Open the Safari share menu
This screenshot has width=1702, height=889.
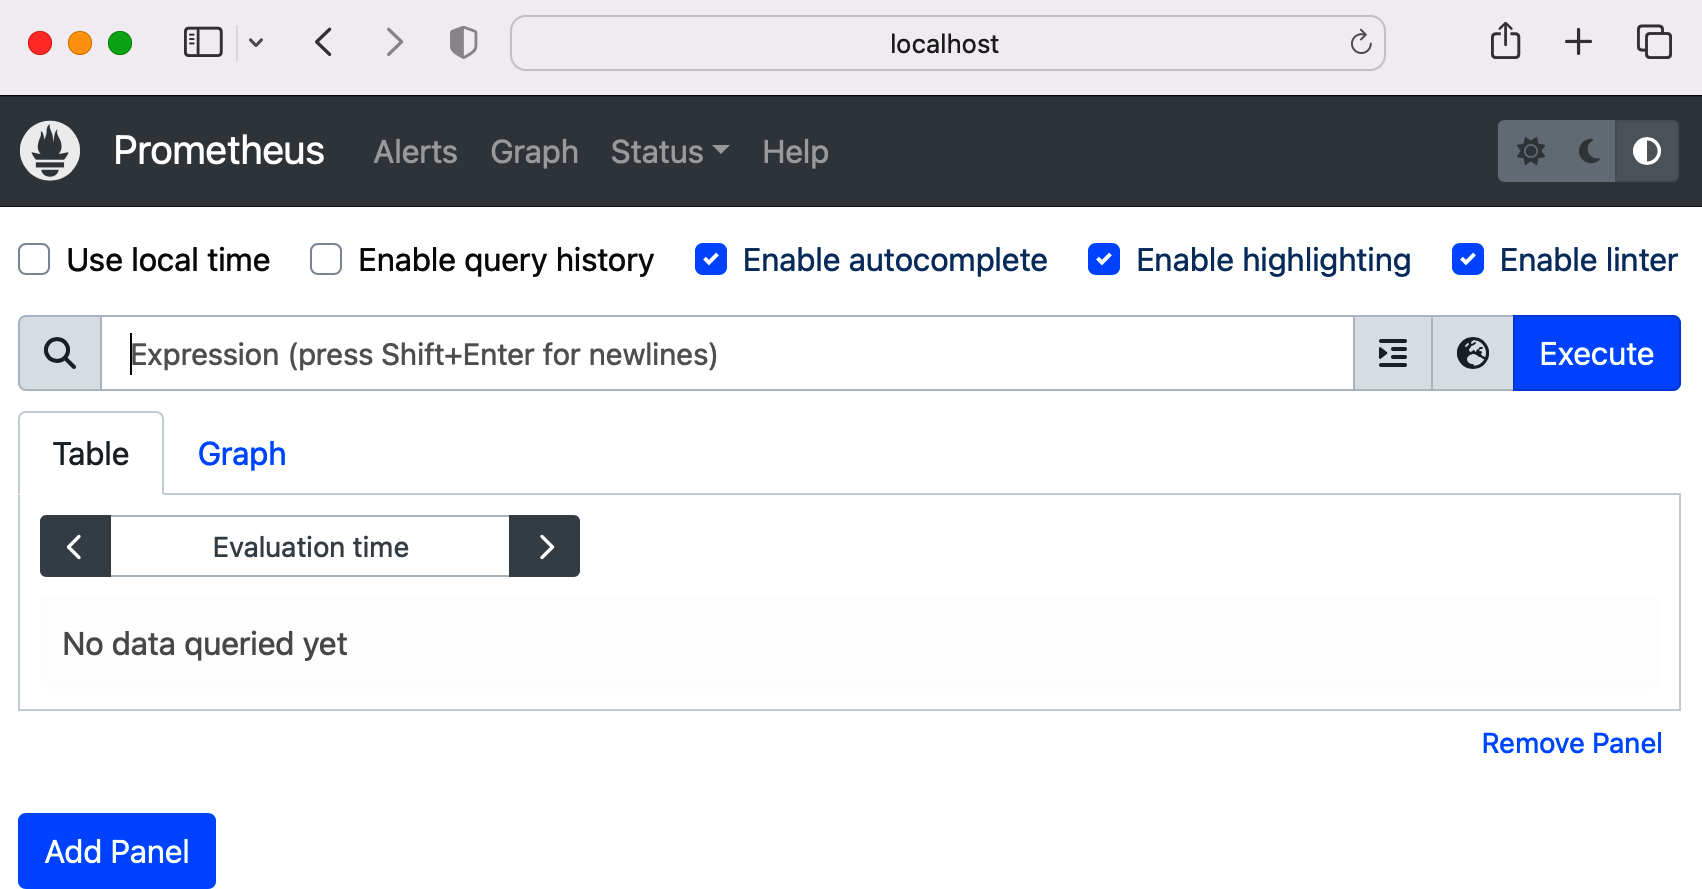tap(1505, 41)
